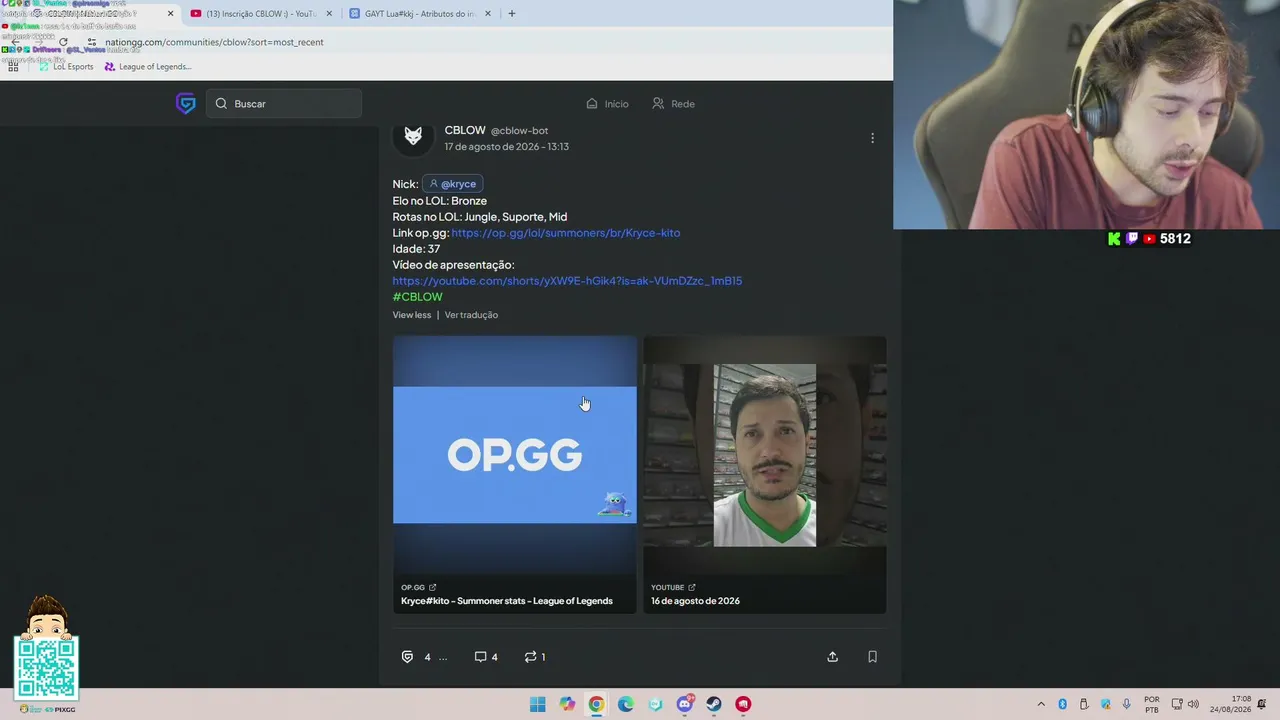Open the @kryce mention tag
The image size is (1280, 720).
click(x=453, y=184)
